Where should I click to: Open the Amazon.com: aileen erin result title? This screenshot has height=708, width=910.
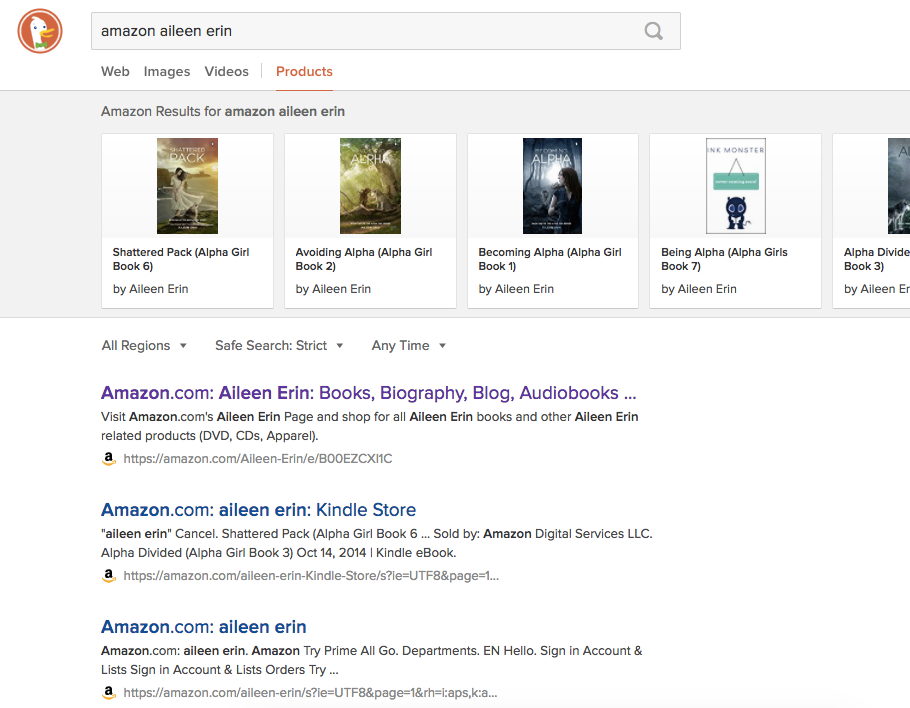[x=204, y=627]
